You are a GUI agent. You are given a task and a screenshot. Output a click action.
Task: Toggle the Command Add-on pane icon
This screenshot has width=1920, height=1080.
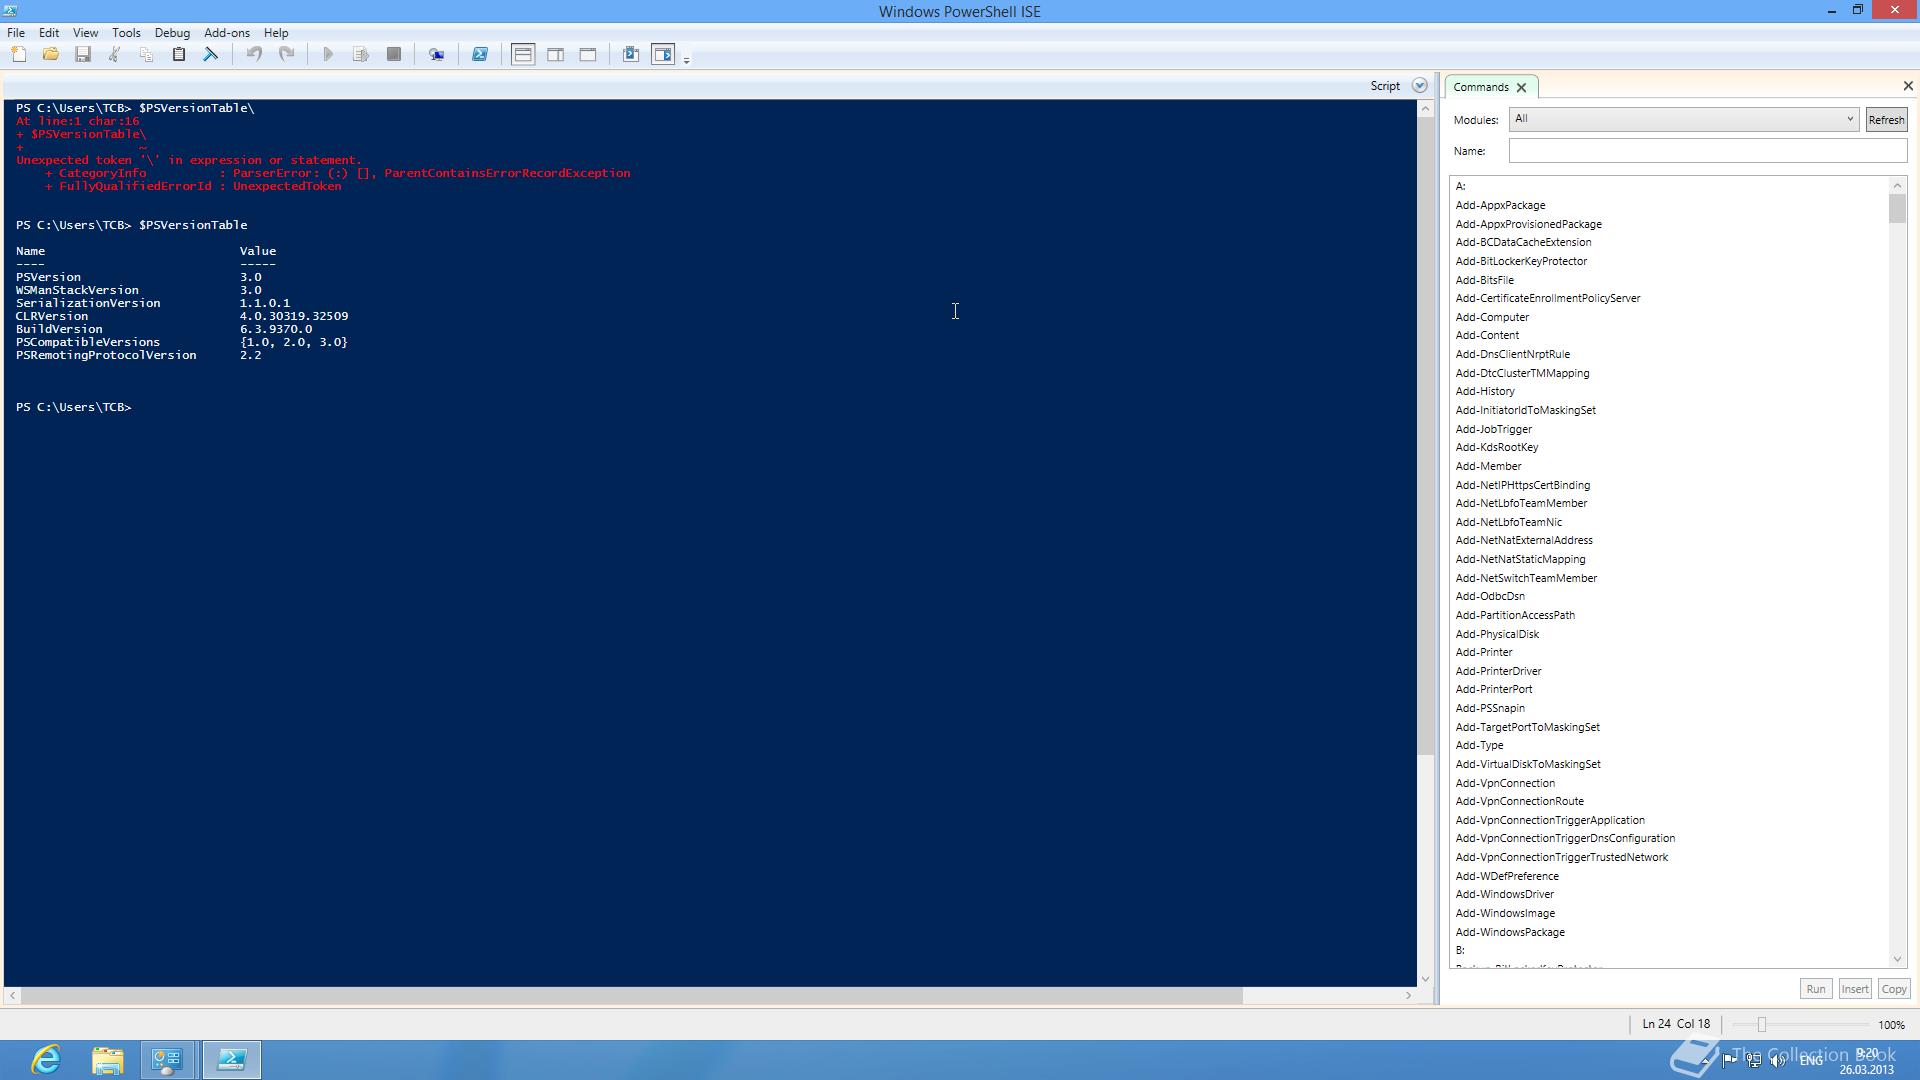click(x=663, y=55)
